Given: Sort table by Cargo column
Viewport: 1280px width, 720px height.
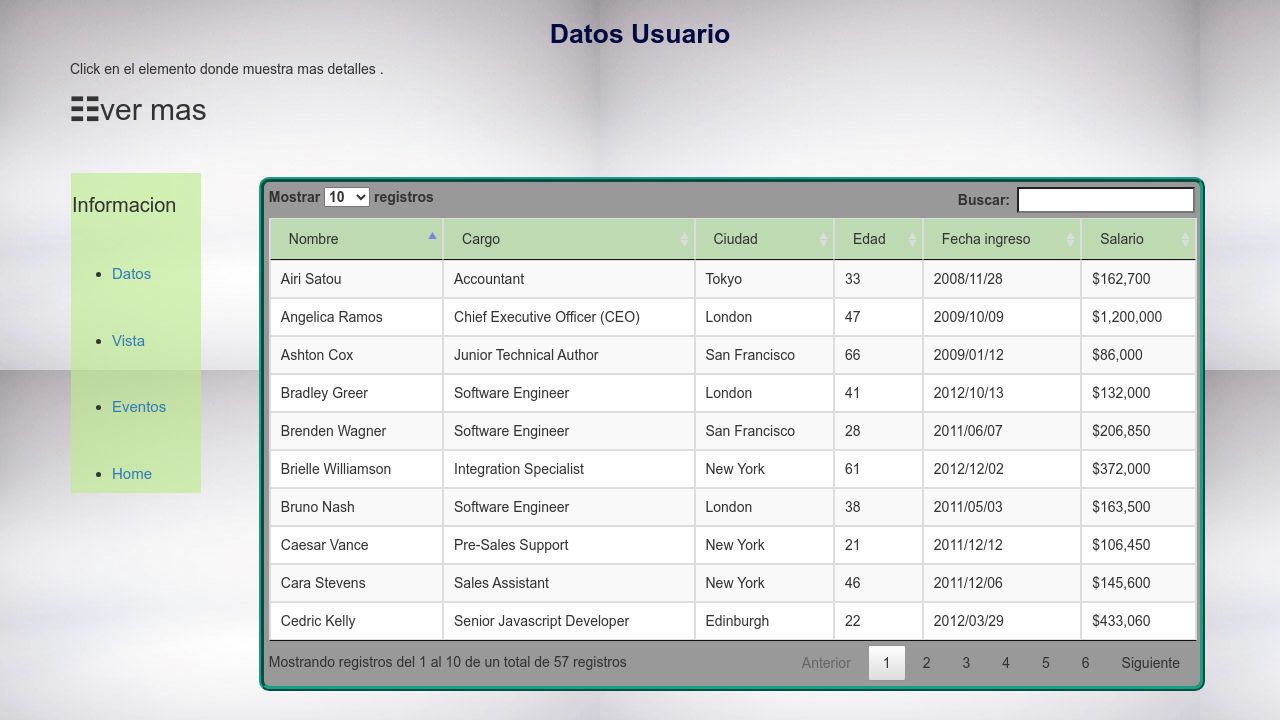Looking at the screenshot, I should [x=569, y=239].
